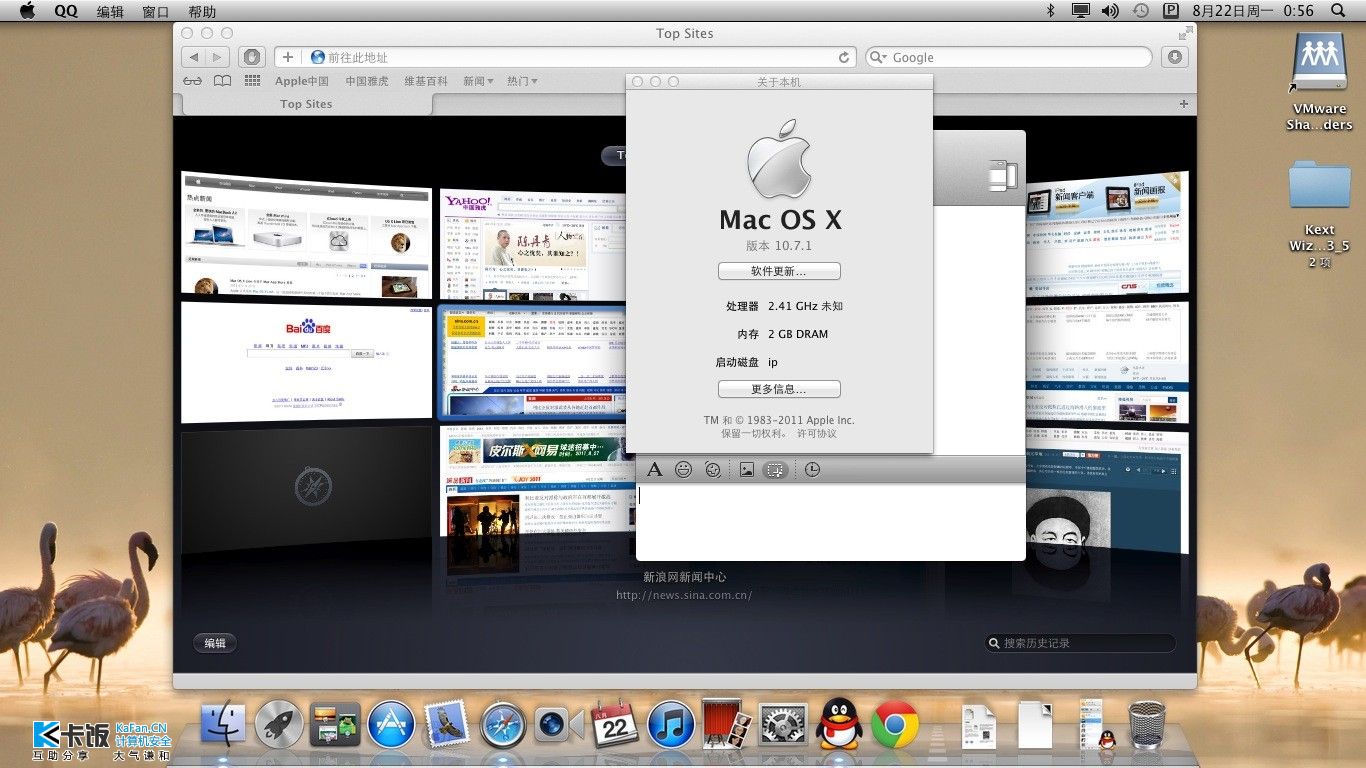Click 软件更新… button in About window

[x=779, y=271]
